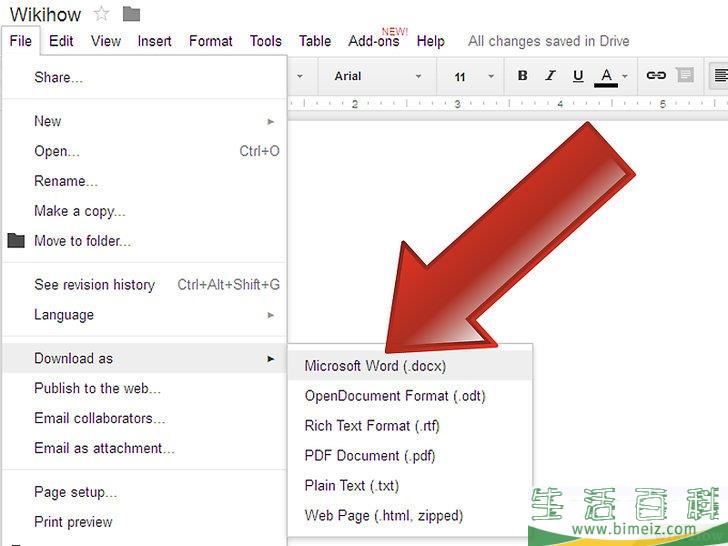The height and width of the screenshot is (546, 728).
Task: Expand the Language submenu
Action: pos(144,315)
